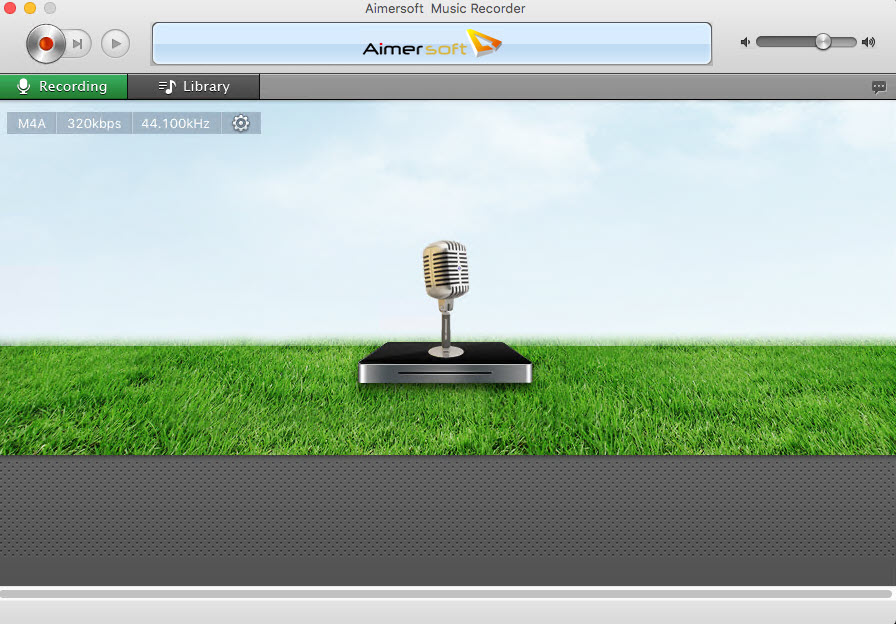Click the volume slider knob
This screenshot has height=624, width=896.
[823, 42]
